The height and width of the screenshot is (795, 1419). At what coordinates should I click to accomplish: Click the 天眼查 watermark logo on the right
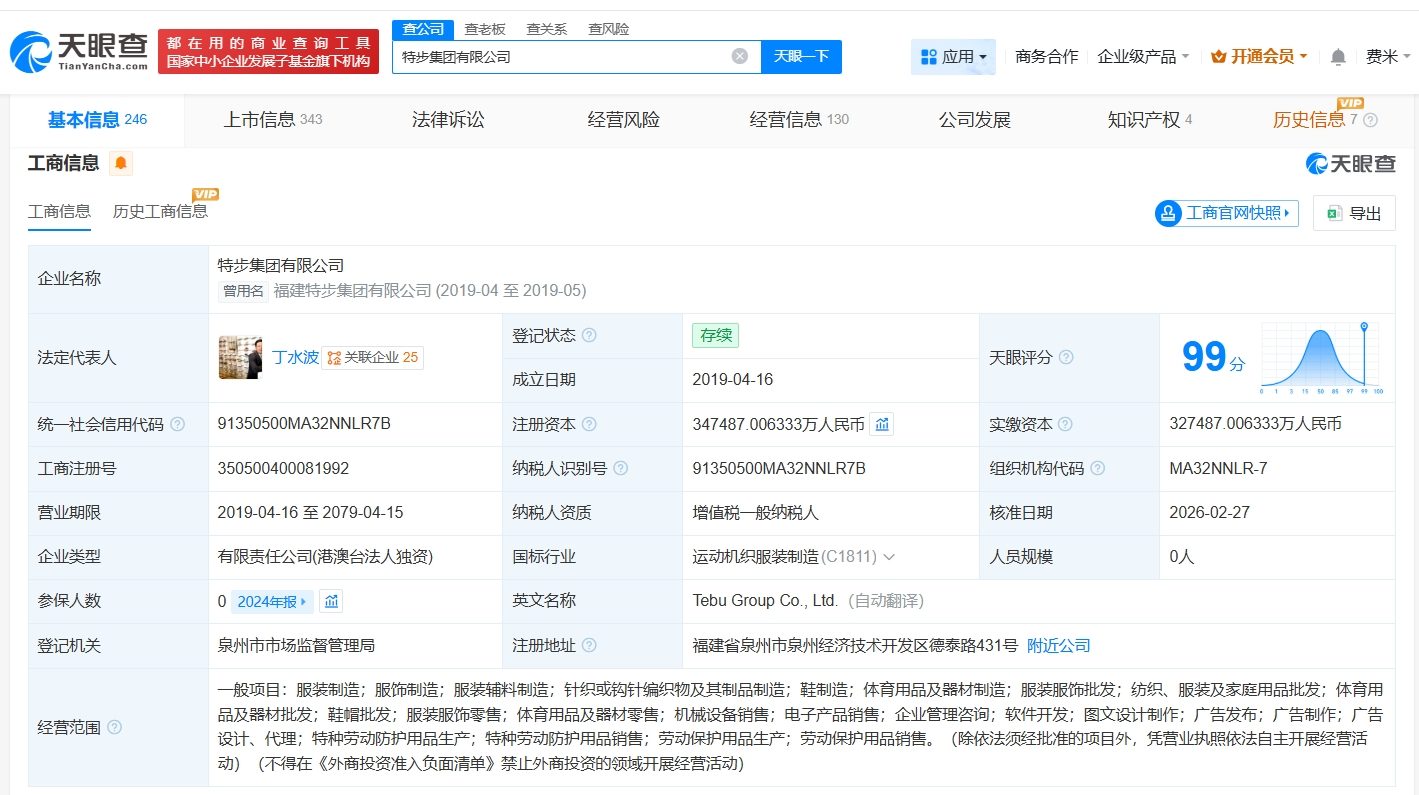point(1351,163)
